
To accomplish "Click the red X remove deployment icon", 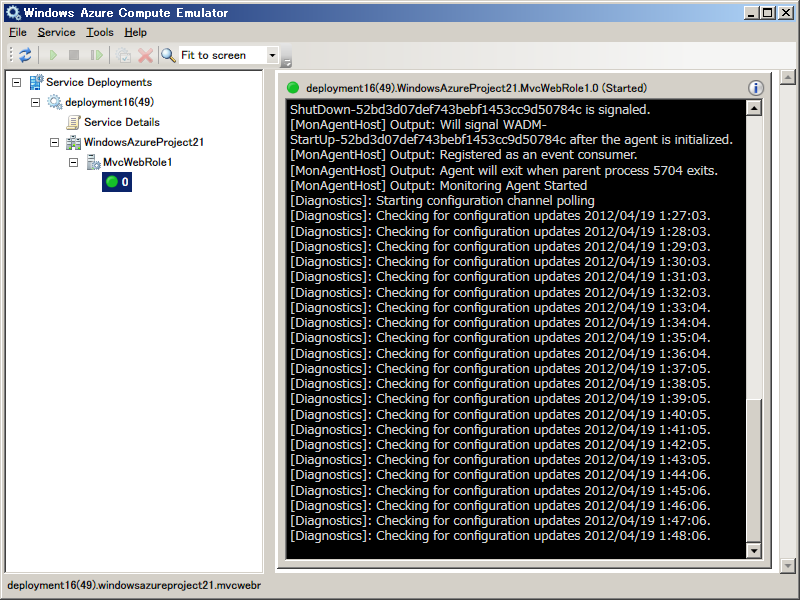I will pos(145,55).
